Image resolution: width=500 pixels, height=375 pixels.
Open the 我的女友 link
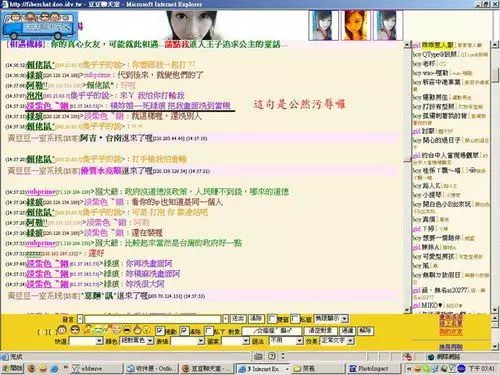pos(451,332)
